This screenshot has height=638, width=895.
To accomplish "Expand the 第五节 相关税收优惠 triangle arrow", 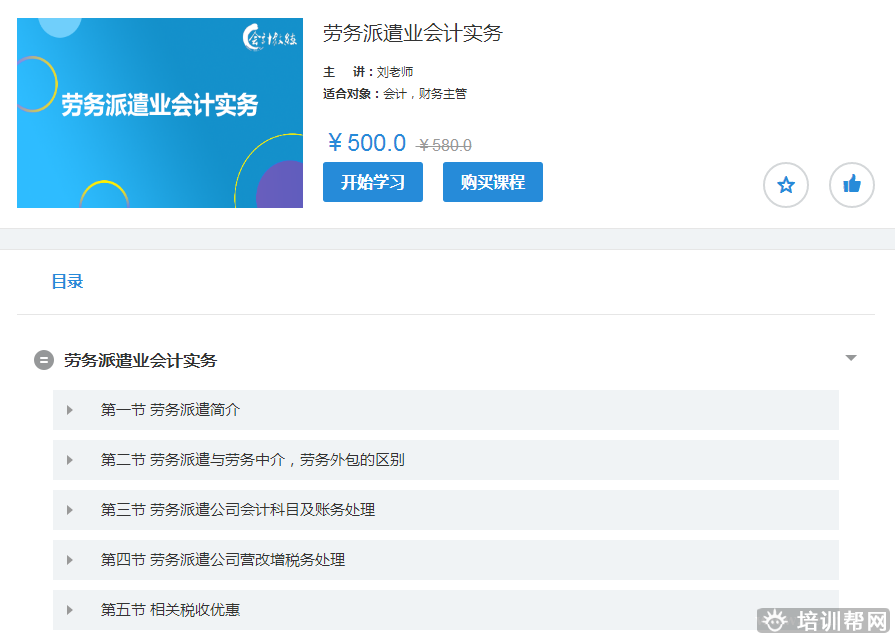I will coord(70,610).
